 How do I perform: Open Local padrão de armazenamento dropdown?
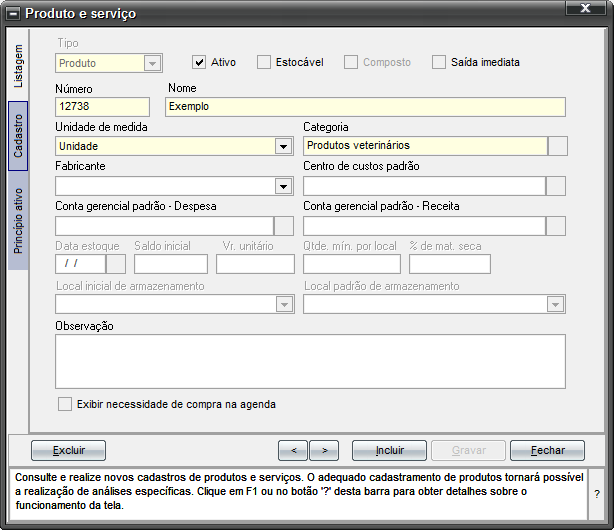coord(555,304)
